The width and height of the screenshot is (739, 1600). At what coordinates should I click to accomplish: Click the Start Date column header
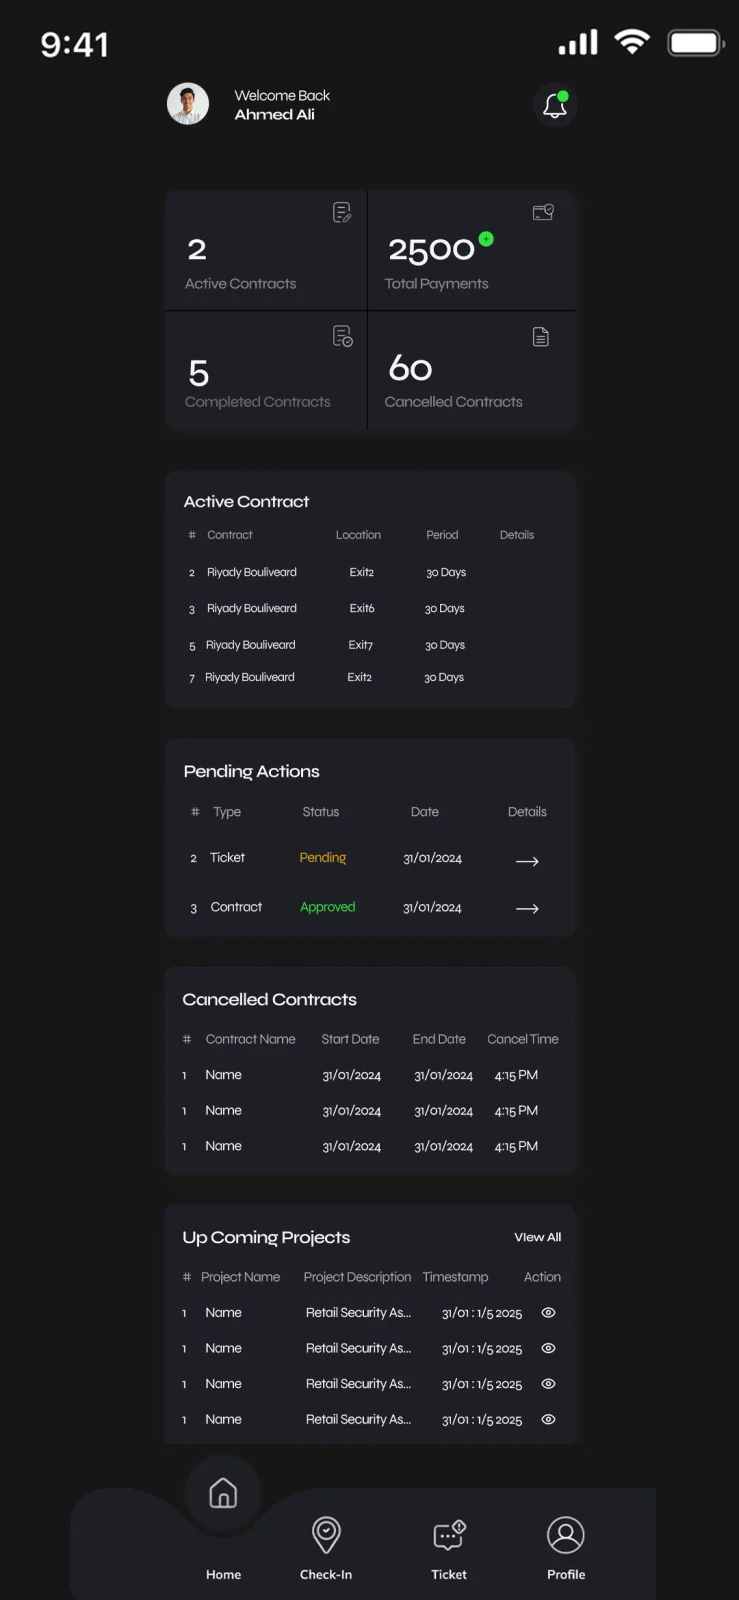pyautogui.click(x=350, y=1039)
